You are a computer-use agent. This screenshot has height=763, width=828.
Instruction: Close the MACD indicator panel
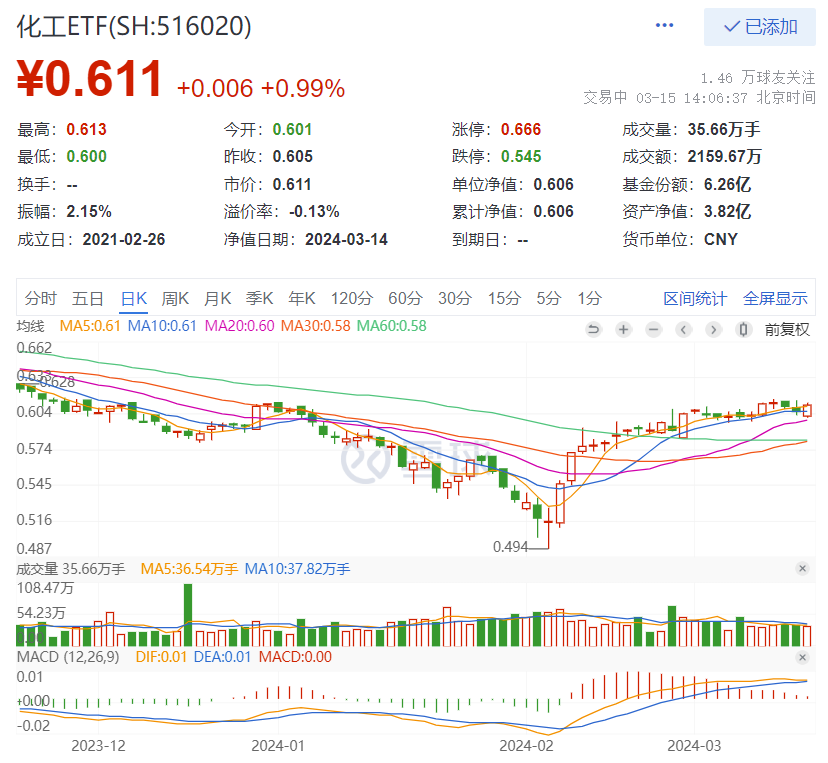803,658
